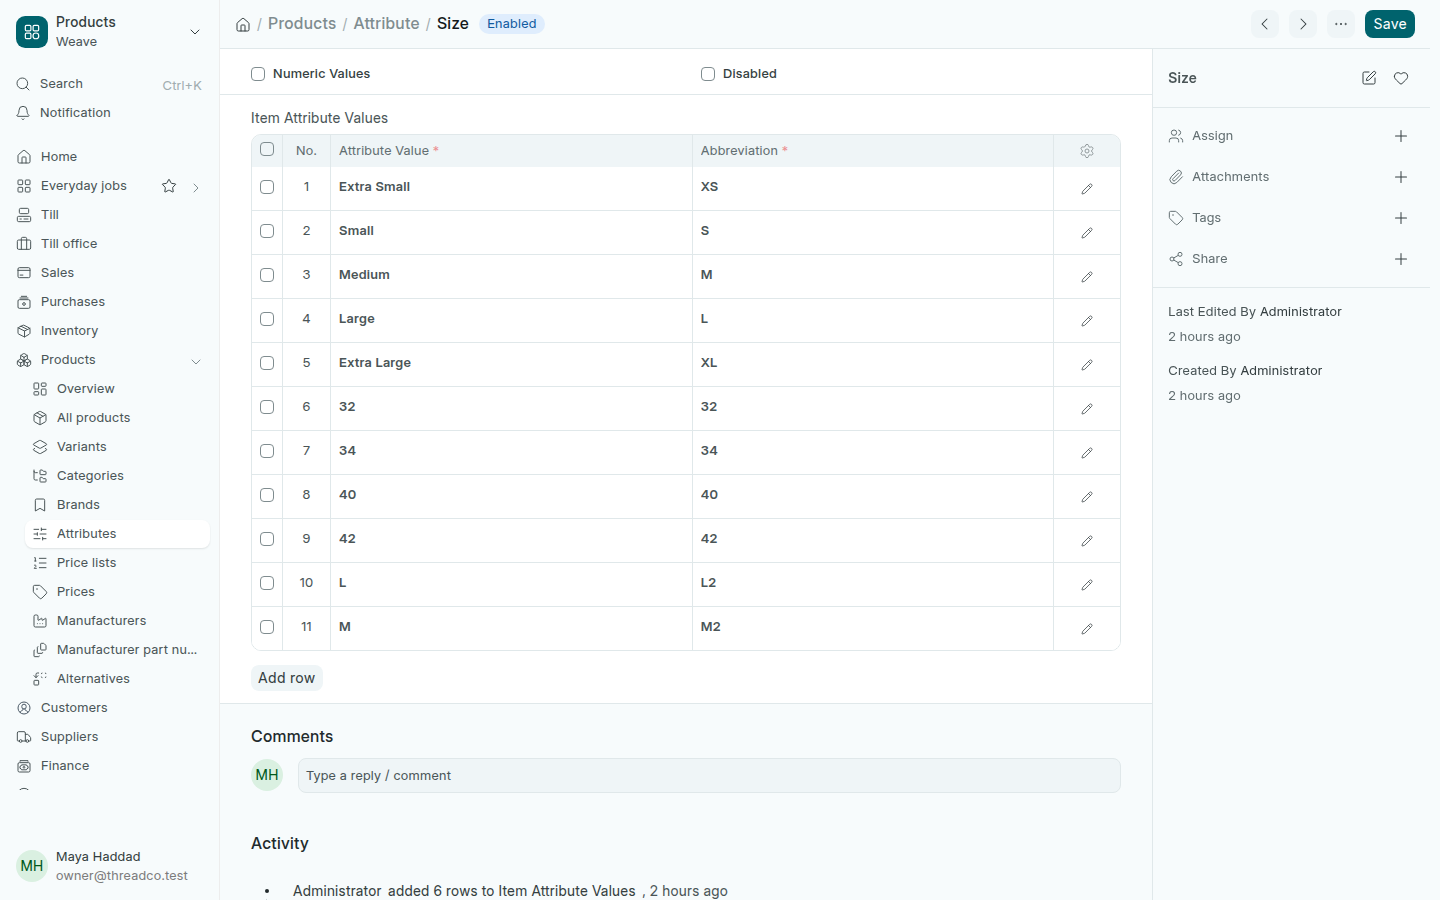The height and width of the screenshot is (900, 1440).
Task: Tick the Disabled checkbox
Action: click(708, 74)
